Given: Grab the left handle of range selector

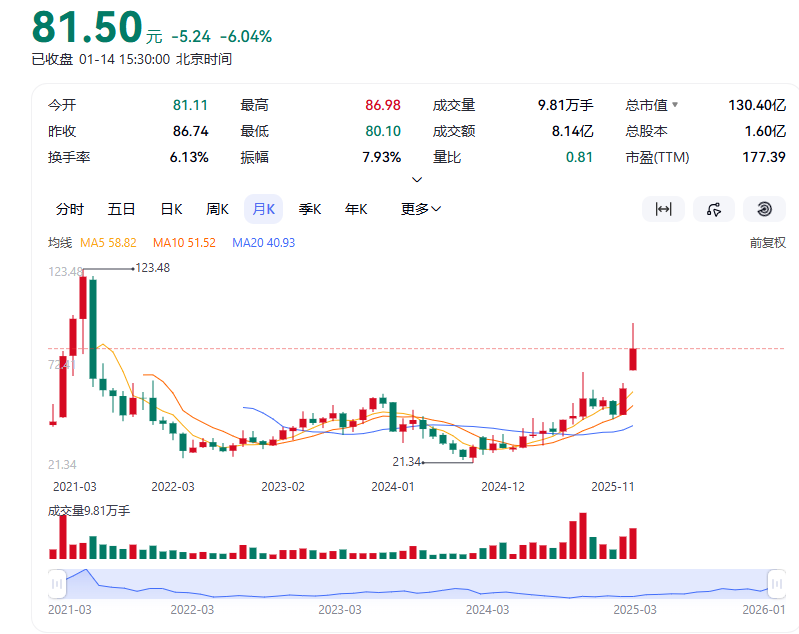Looking at the screenshot, I should pos(57,583).
